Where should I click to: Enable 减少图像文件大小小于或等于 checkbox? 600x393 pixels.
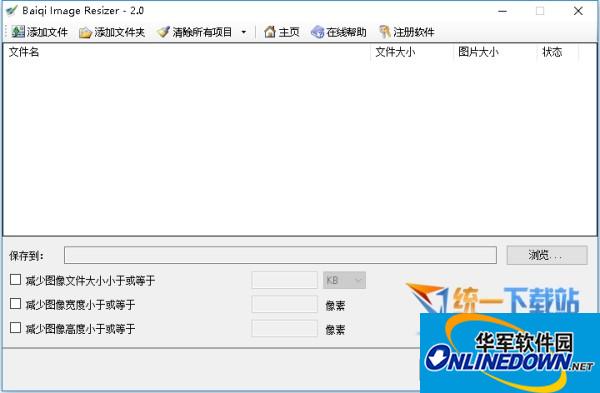(15, 279)
